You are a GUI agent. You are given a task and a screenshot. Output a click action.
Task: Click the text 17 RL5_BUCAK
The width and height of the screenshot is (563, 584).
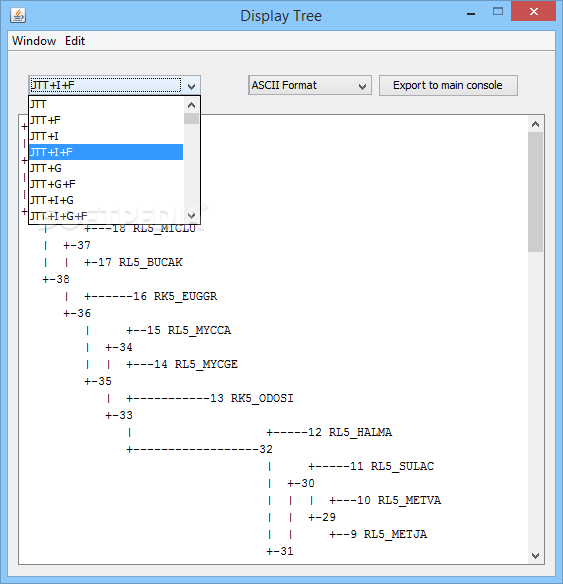coord(140,262)
